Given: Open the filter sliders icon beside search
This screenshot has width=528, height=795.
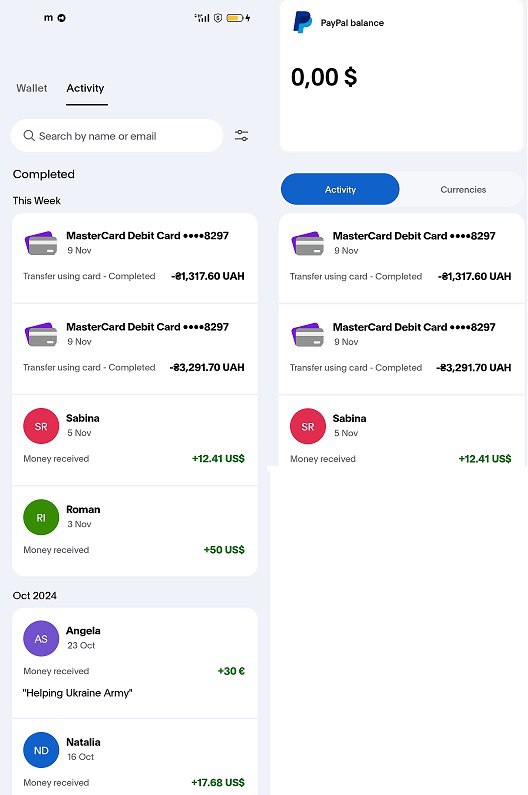Looking at the screenshot, I should point(241,135).
